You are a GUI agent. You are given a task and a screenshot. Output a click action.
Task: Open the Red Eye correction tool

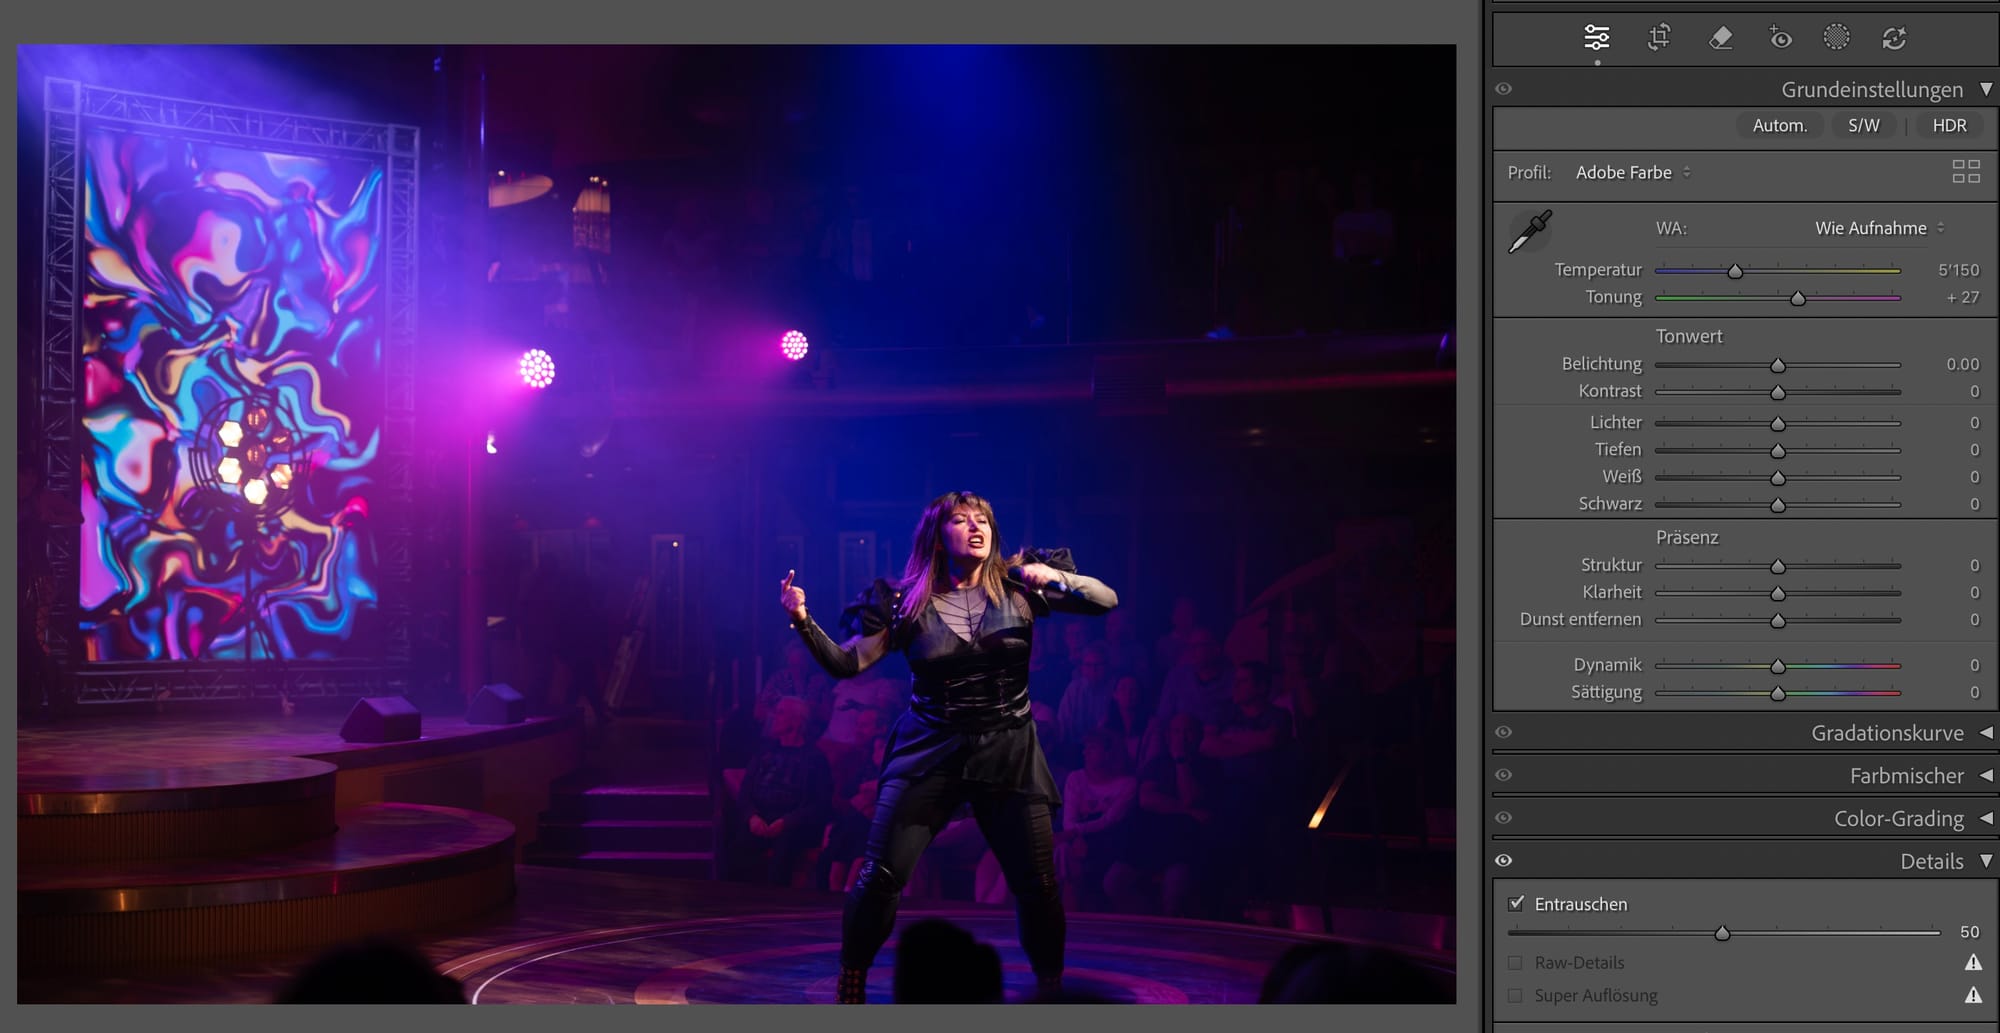(1780, 38)
